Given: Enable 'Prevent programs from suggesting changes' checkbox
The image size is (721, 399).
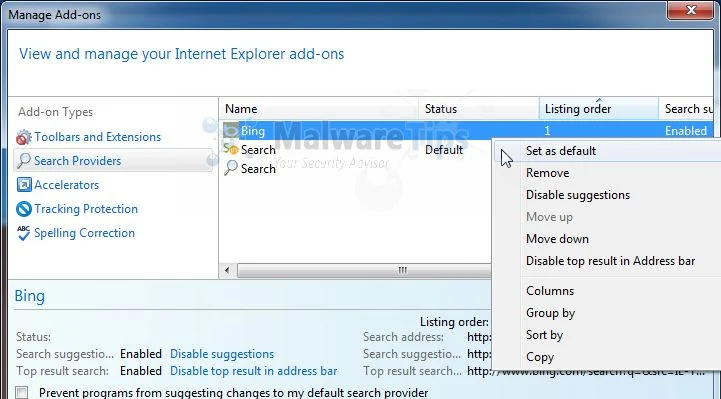Looking at the screenshot, I should coord(21,393).
